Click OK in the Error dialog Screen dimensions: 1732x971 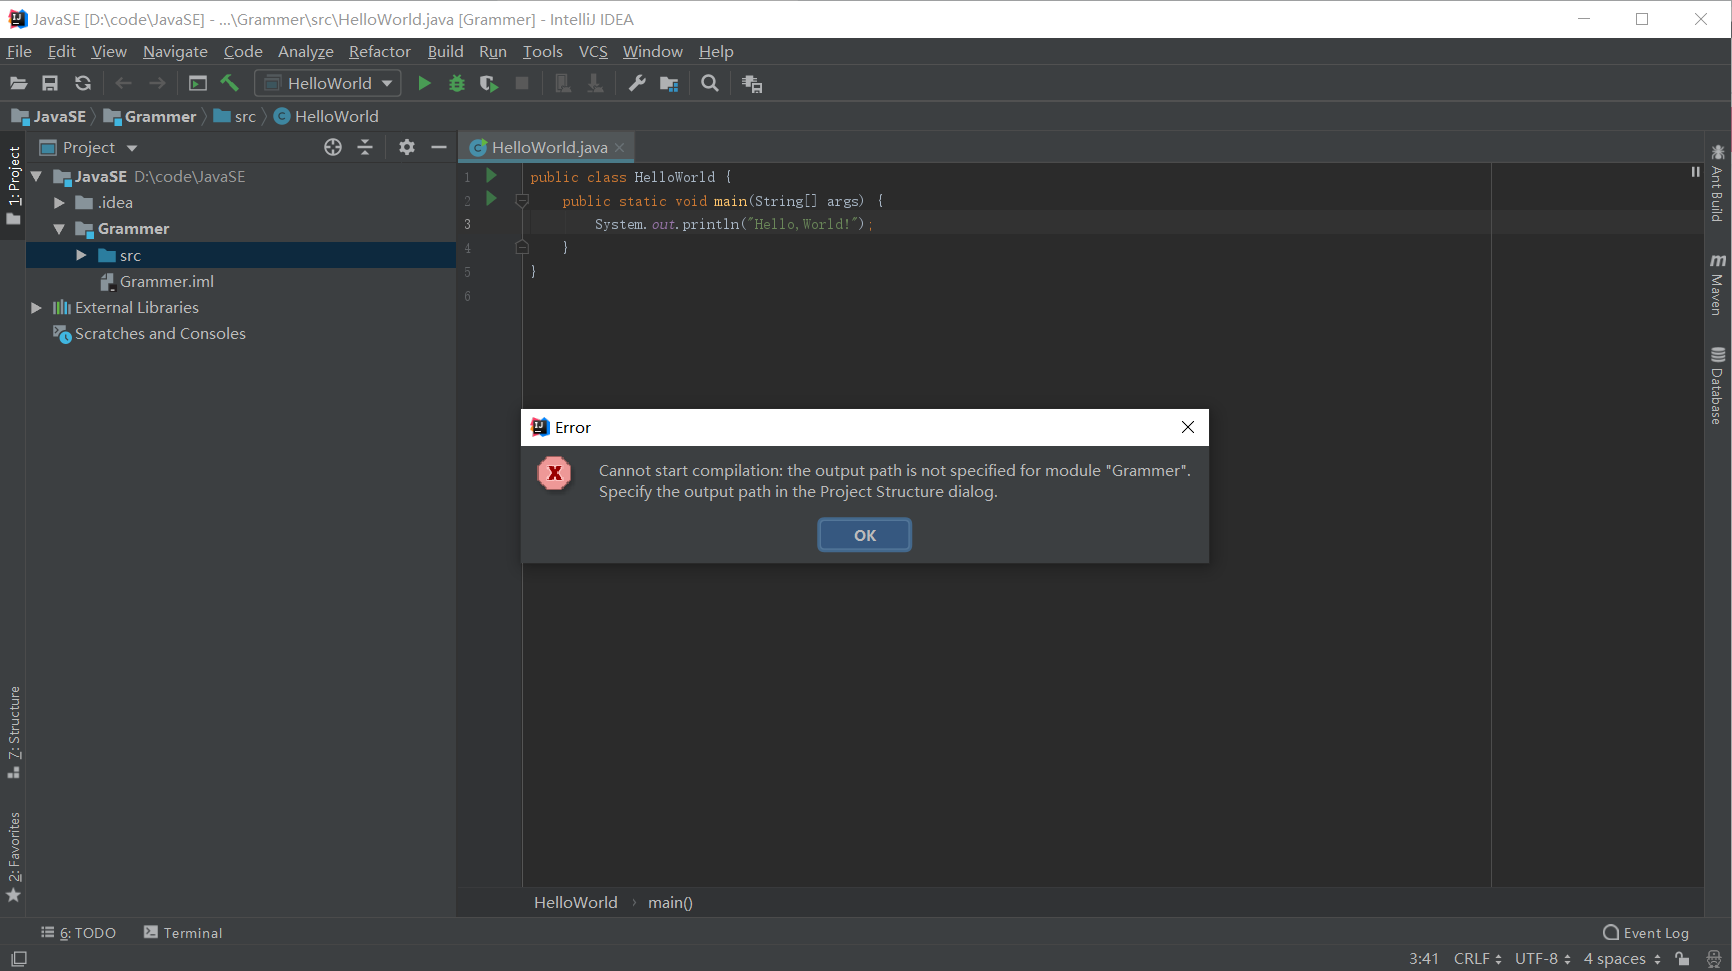pyautogui.click(x=865, y=535)
